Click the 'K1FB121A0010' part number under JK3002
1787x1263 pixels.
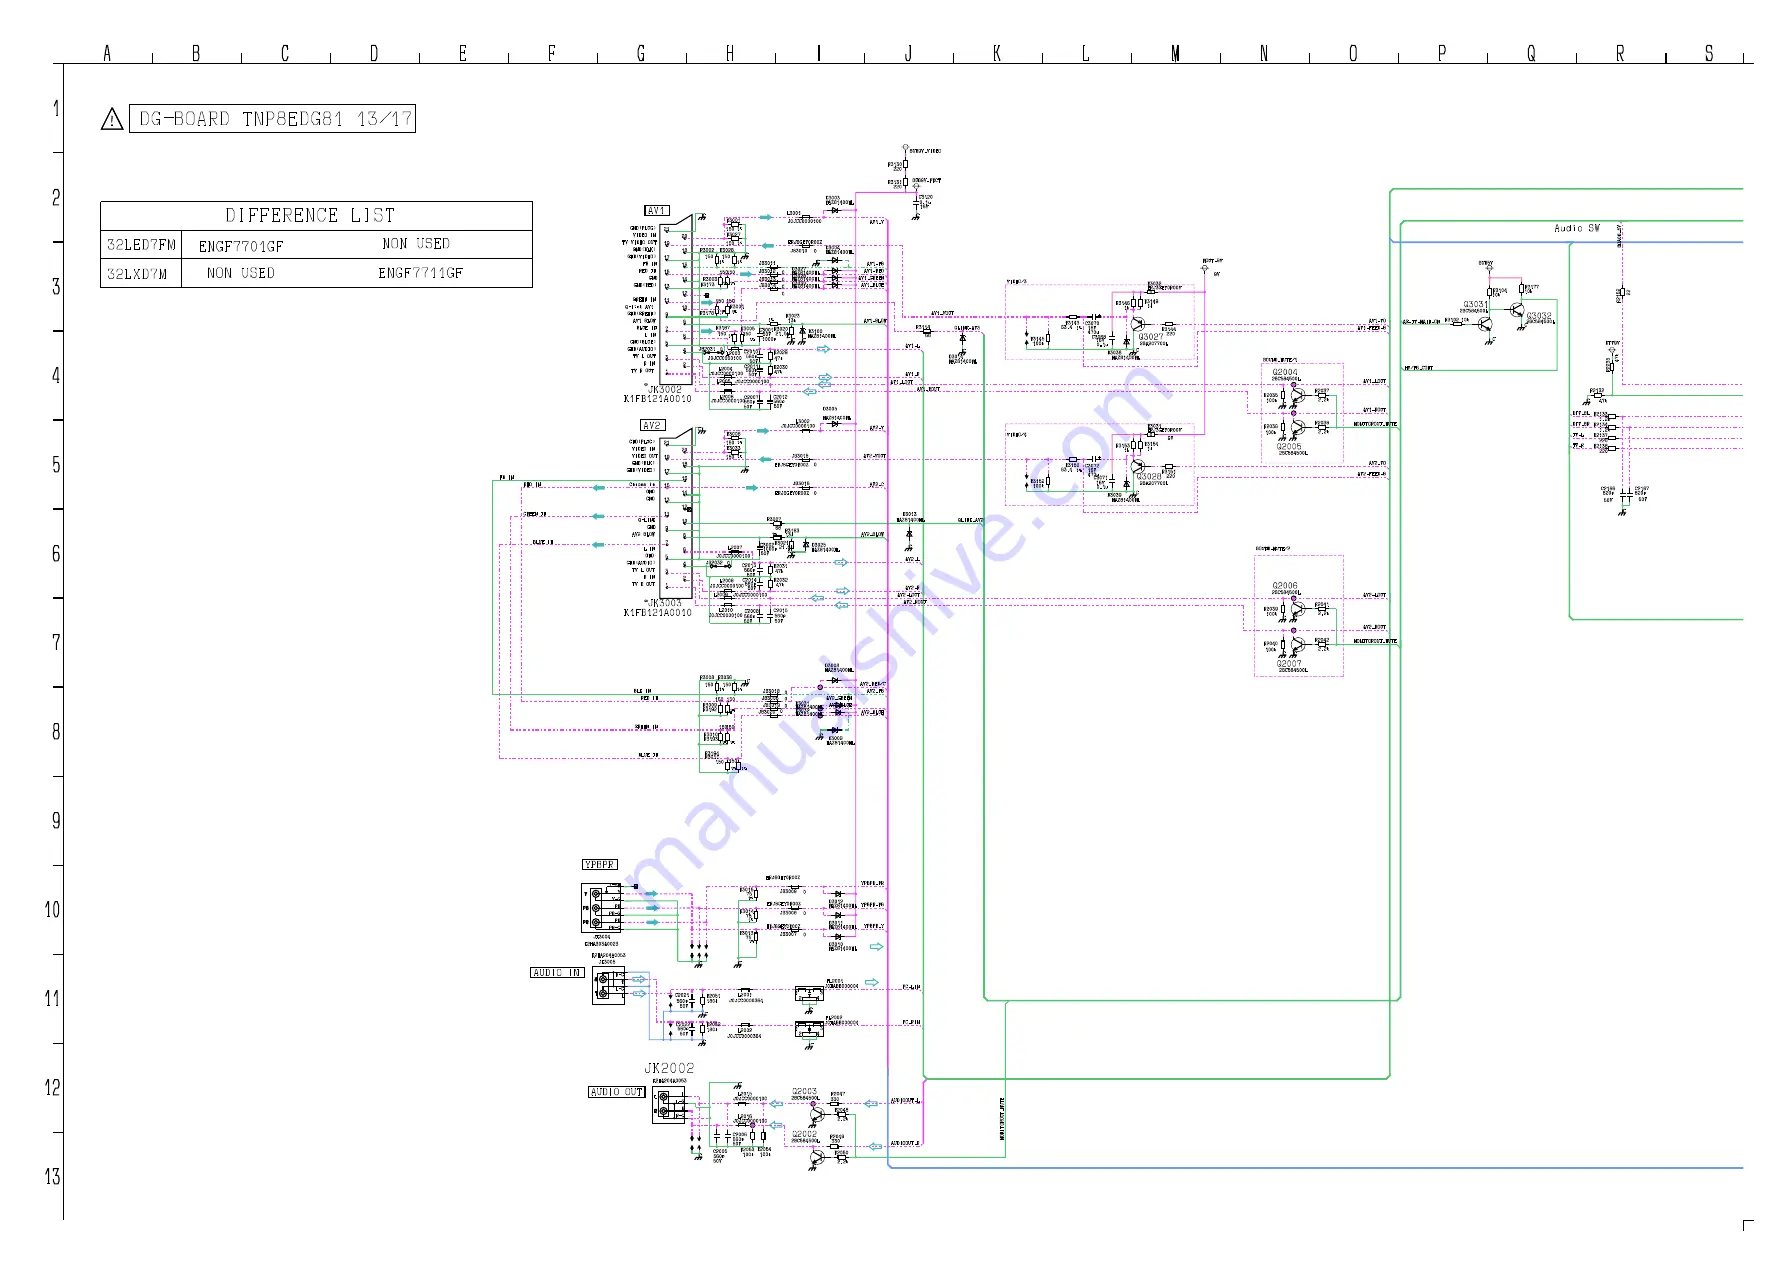pos(657,399)
